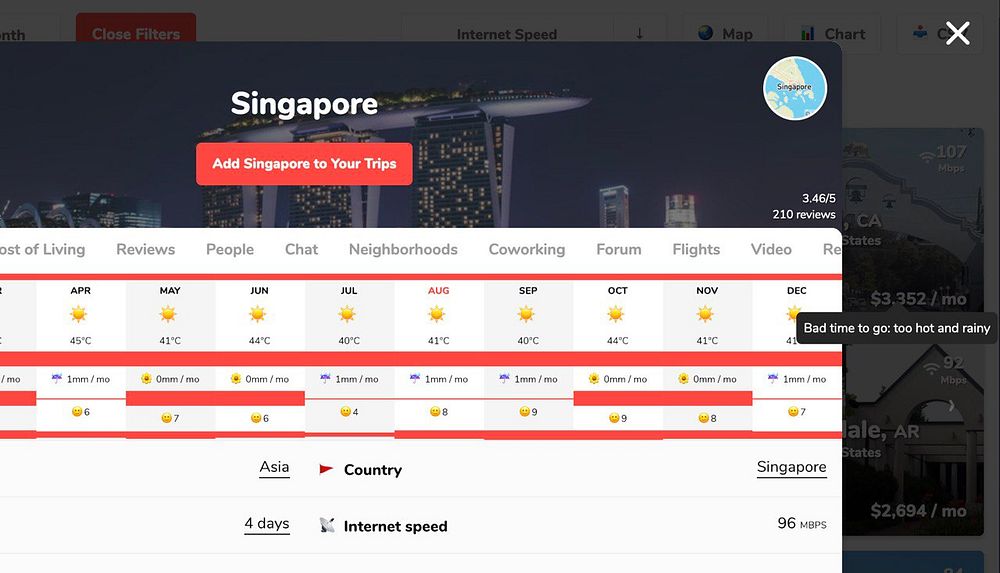This screenshot has width=1000, height=573.
Task: Click the July humidity face icon
Action: [x=345, y=412]
